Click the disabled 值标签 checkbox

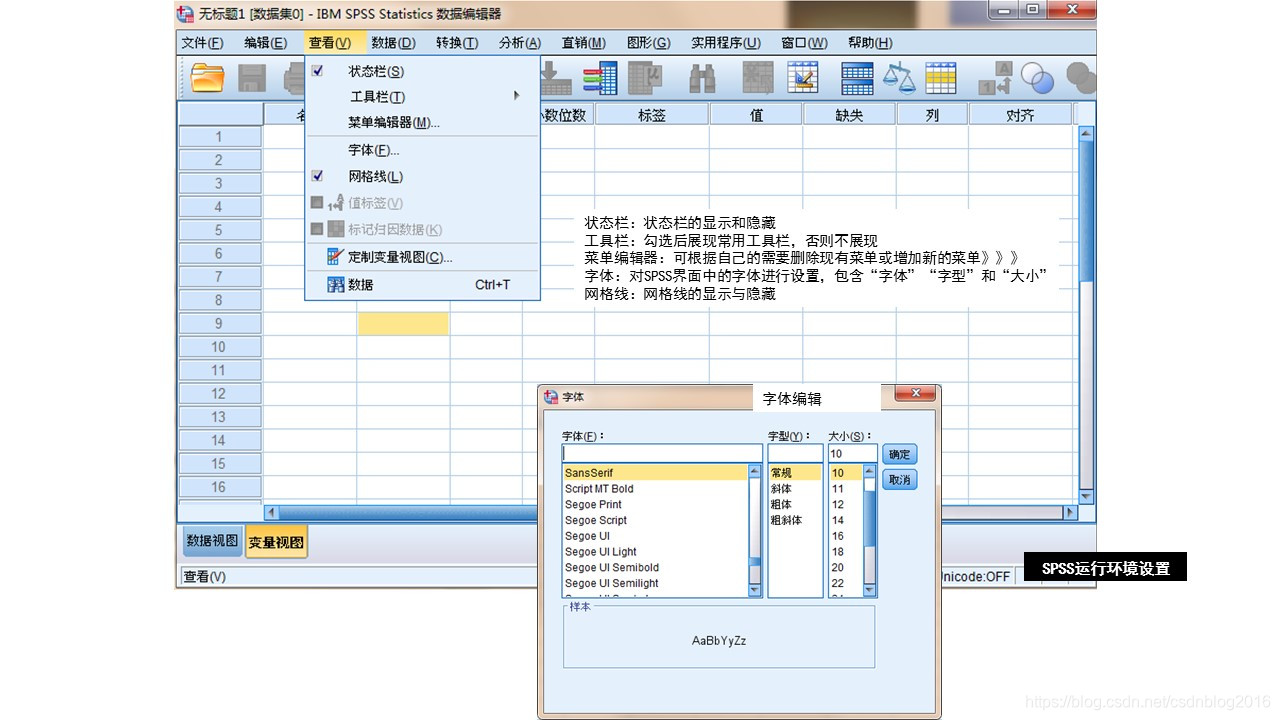pyautogui.click(x=317, y=202)
